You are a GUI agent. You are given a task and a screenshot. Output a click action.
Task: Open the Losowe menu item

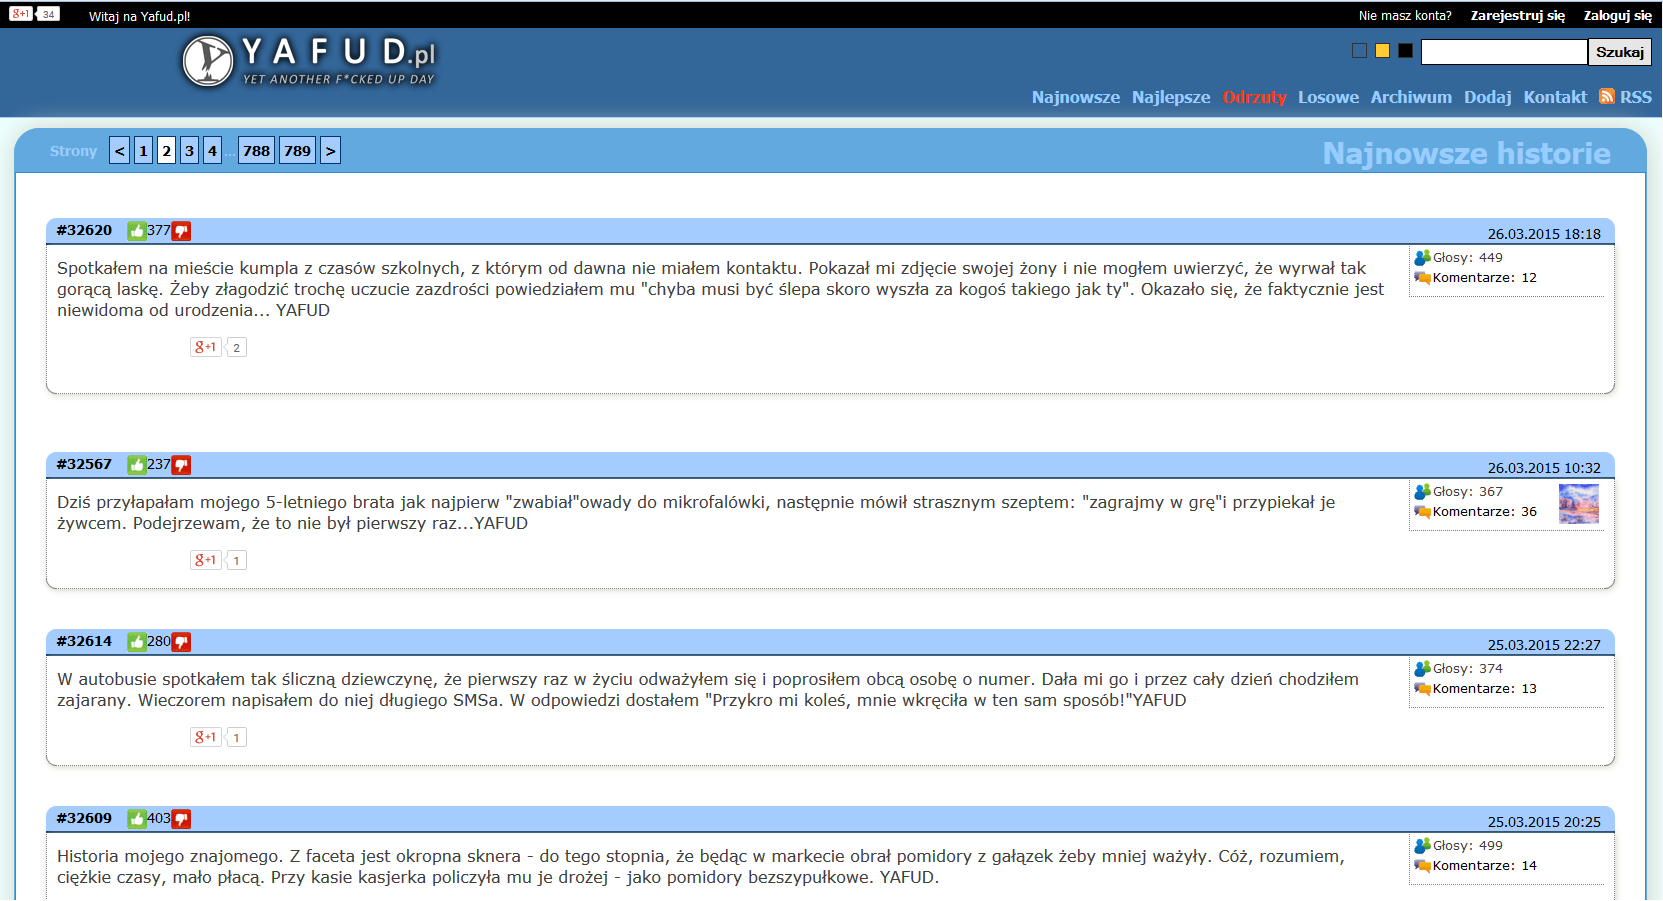(1328, 97)
